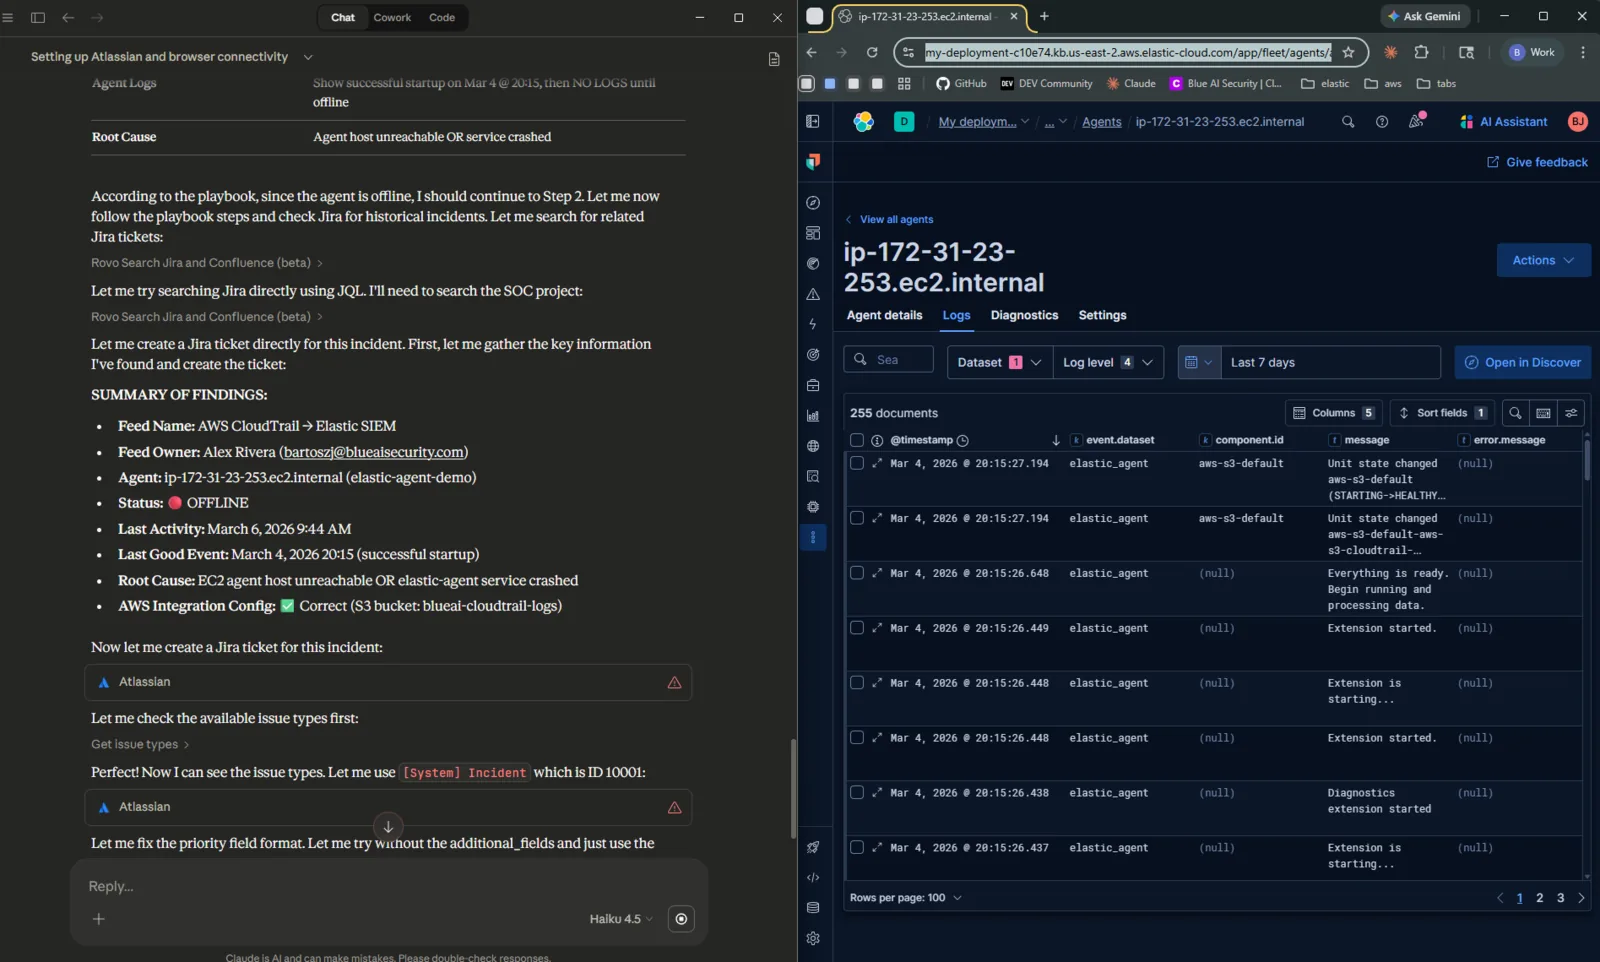Check the row timestamped 20:15:26.438
Viewport: 1600px width, 962px height.
tap(857, 793)
